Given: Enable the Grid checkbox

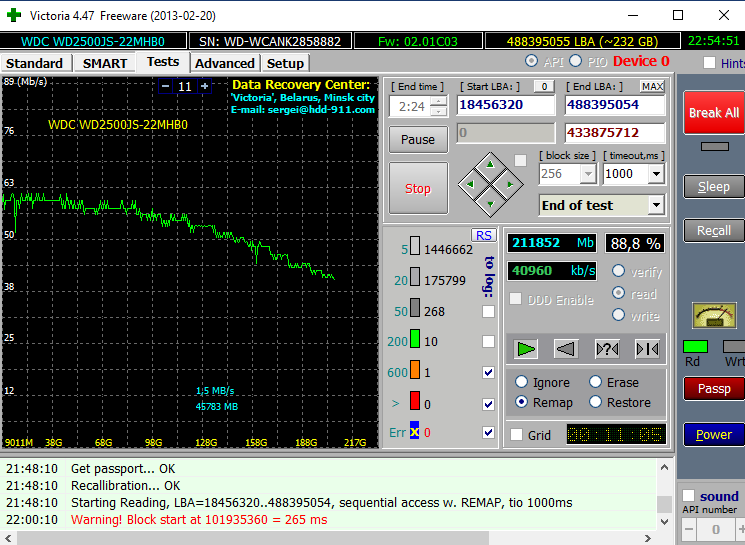Looking at the screenshot, I should pos(516,435).
